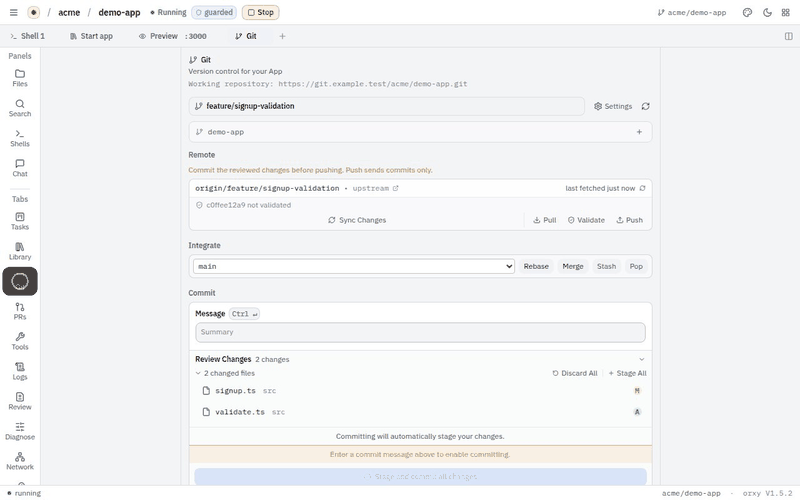
Task: Click the signup.ts file icon
Action: (206, 391)
